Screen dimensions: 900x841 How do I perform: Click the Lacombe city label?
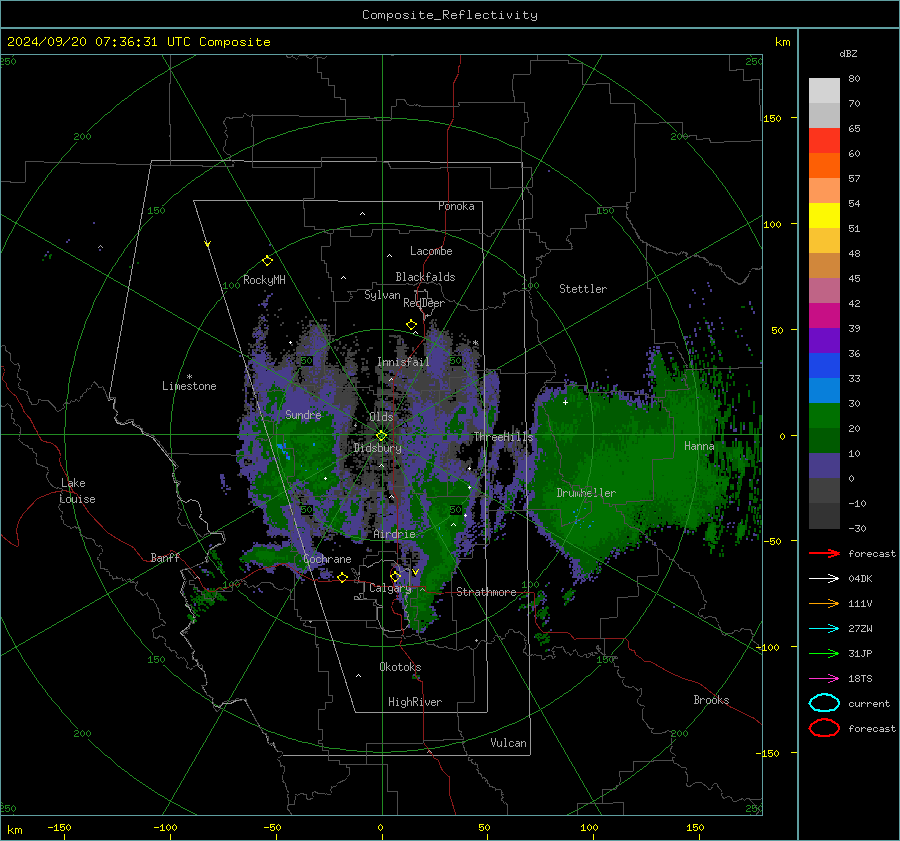tap(431, 251)
